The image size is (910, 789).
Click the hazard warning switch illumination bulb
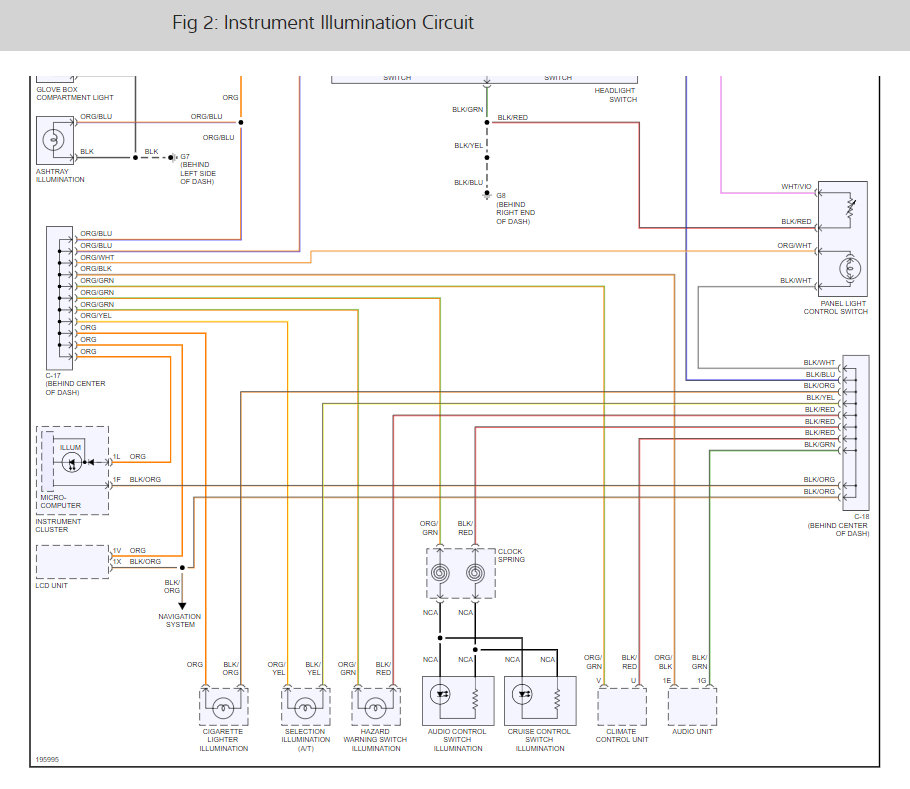click(x=375, y=707)
